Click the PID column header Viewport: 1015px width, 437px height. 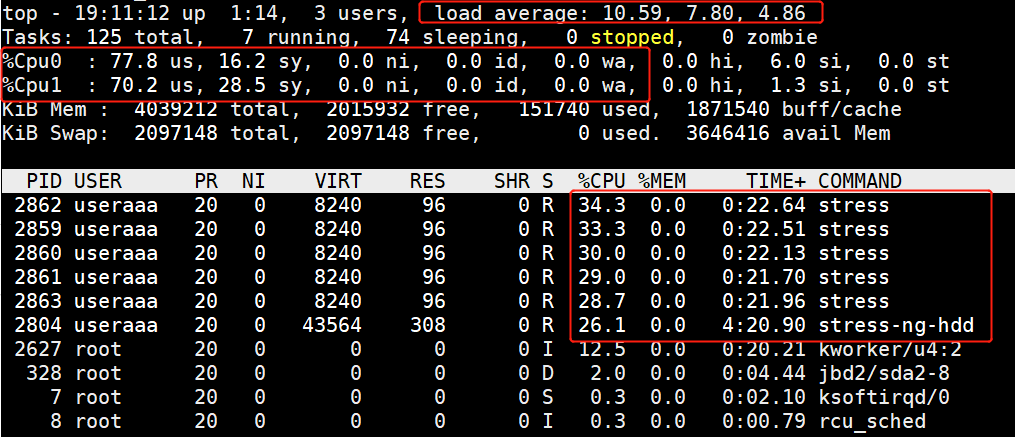(x=43, y=180)
